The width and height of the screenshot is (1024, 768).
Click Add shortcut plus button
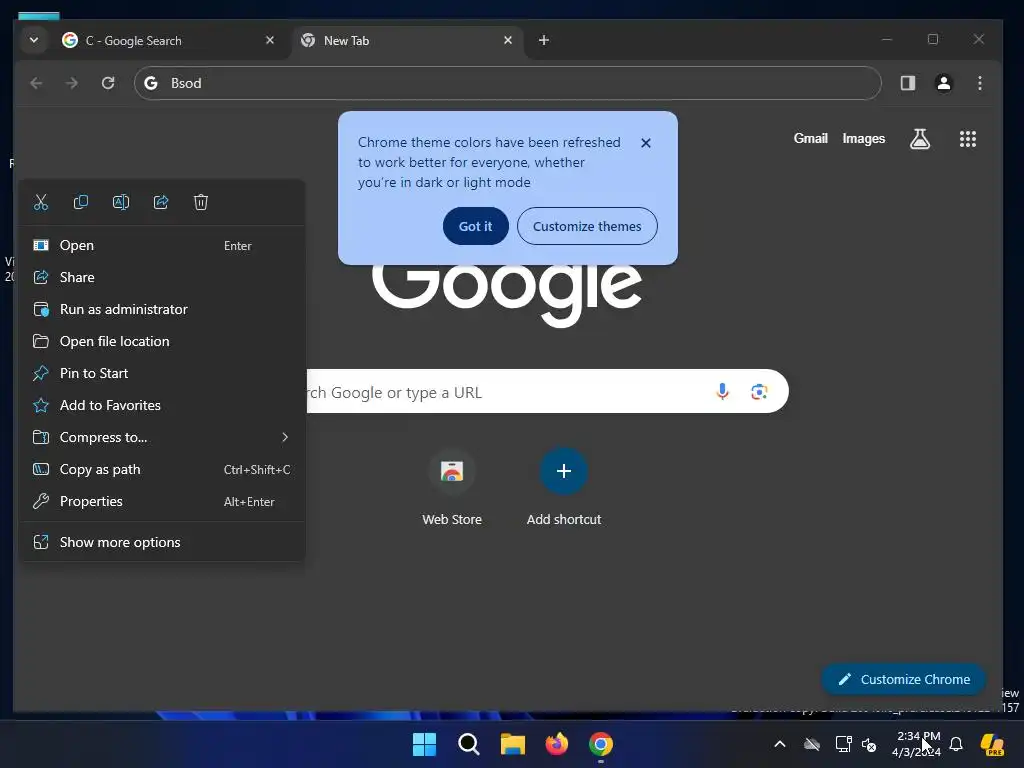coord(564,472)
